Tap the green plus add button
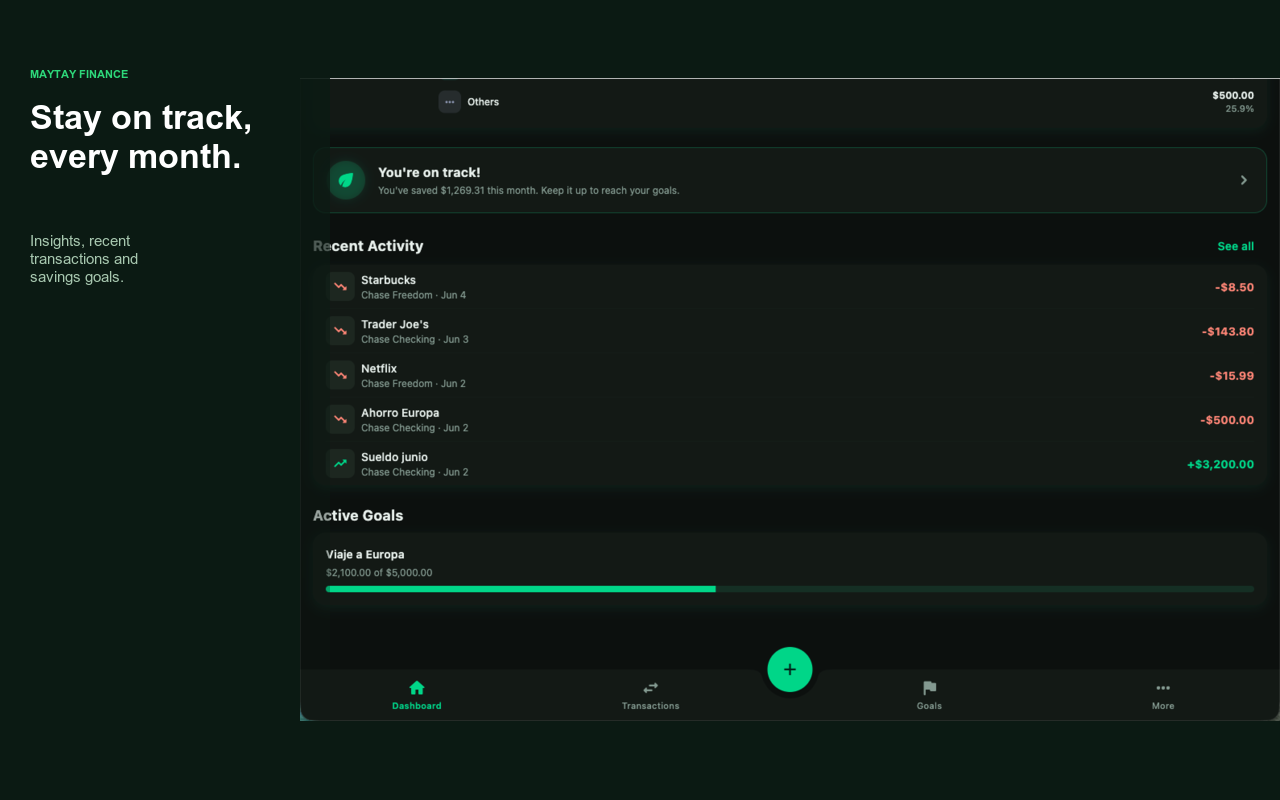1280x800 pixels. pyautogui.click(x=790, y=670)
